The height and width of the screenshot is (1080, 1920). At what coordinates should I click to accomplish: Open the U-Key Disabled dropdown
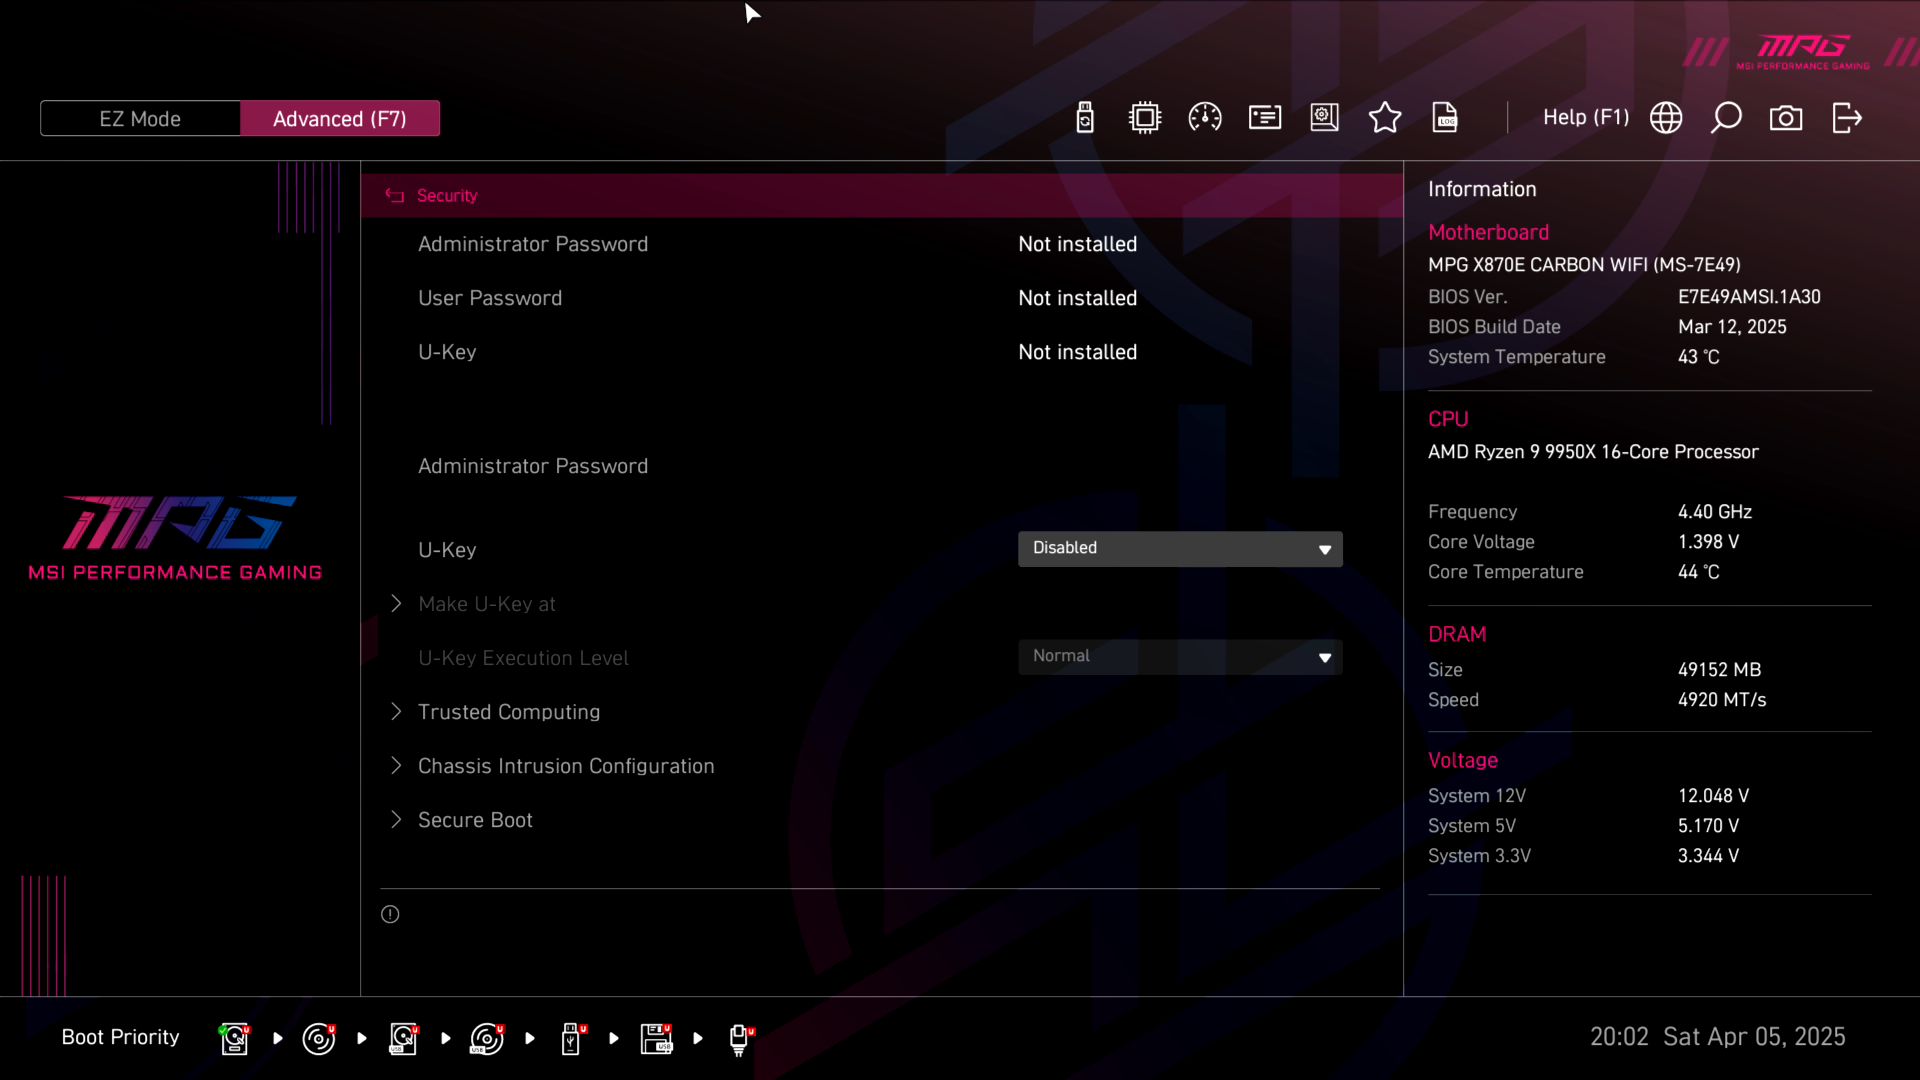[1180, 549]
